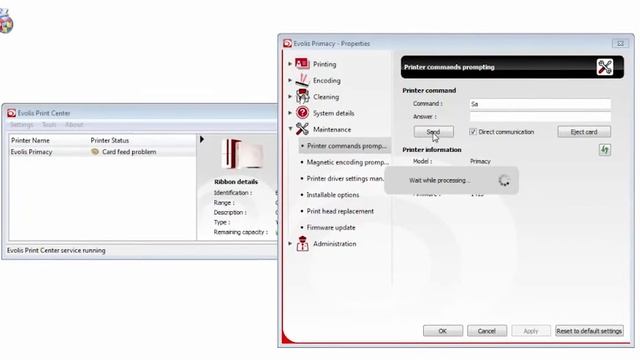
Task: Expand the System details tree node
Action: tap(290, 113)
